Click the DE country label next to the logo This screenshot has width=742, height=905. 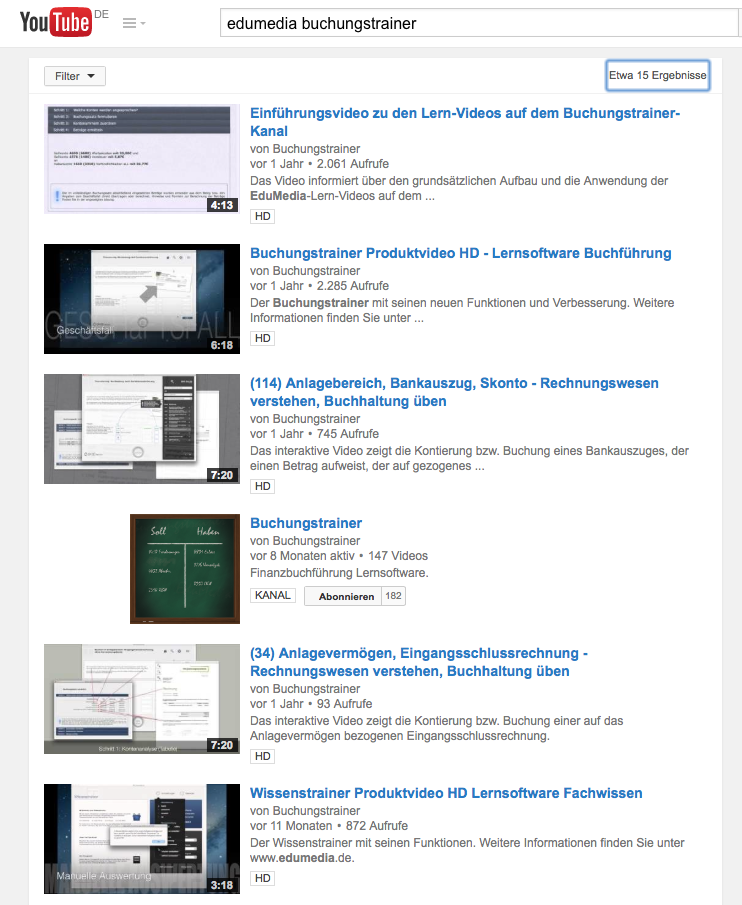pyautogui.click(x=102, y=14)
